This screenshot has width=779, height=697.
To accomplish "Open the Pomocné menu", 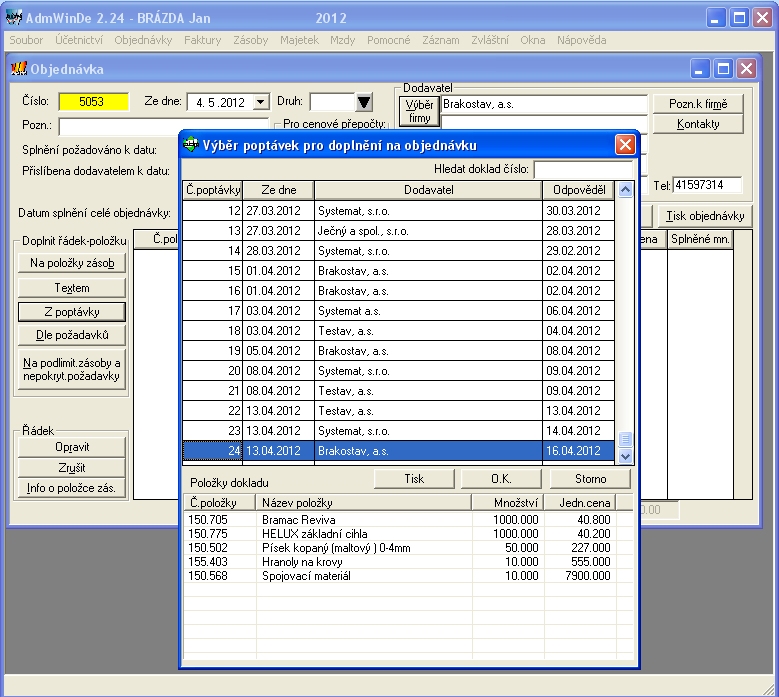I will [389, 40].
